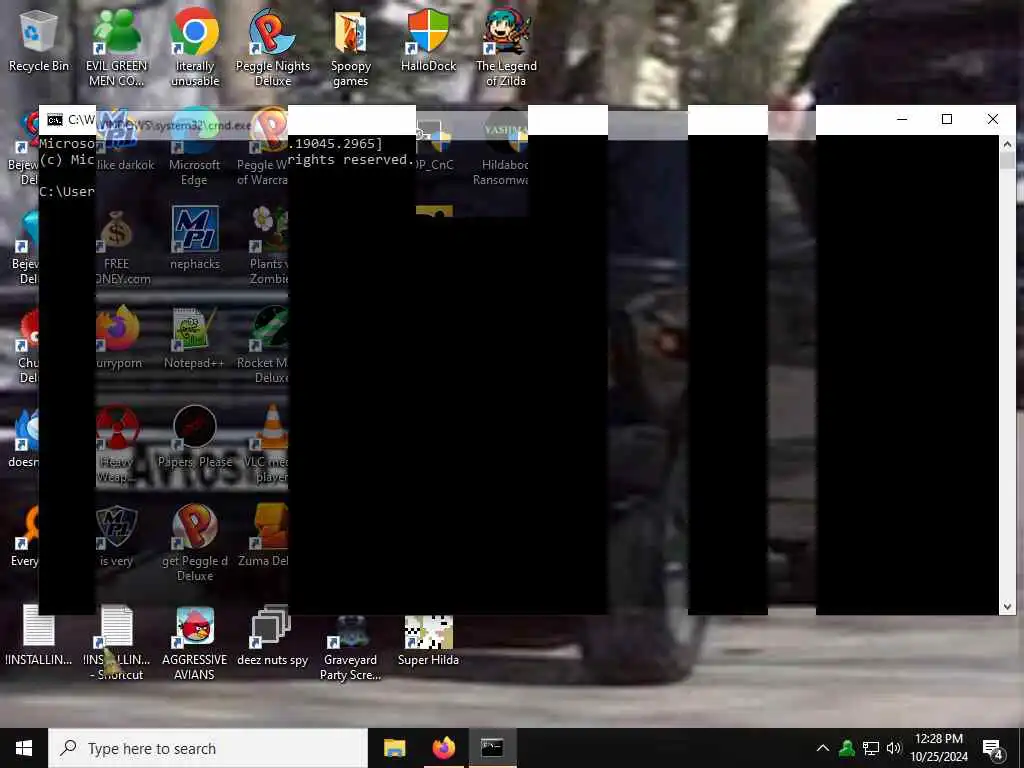Image resolution: width=1024 pixels, height=768 pixels.
Task: Select the Command Prompt taskbar button
Action: point(492,748)
